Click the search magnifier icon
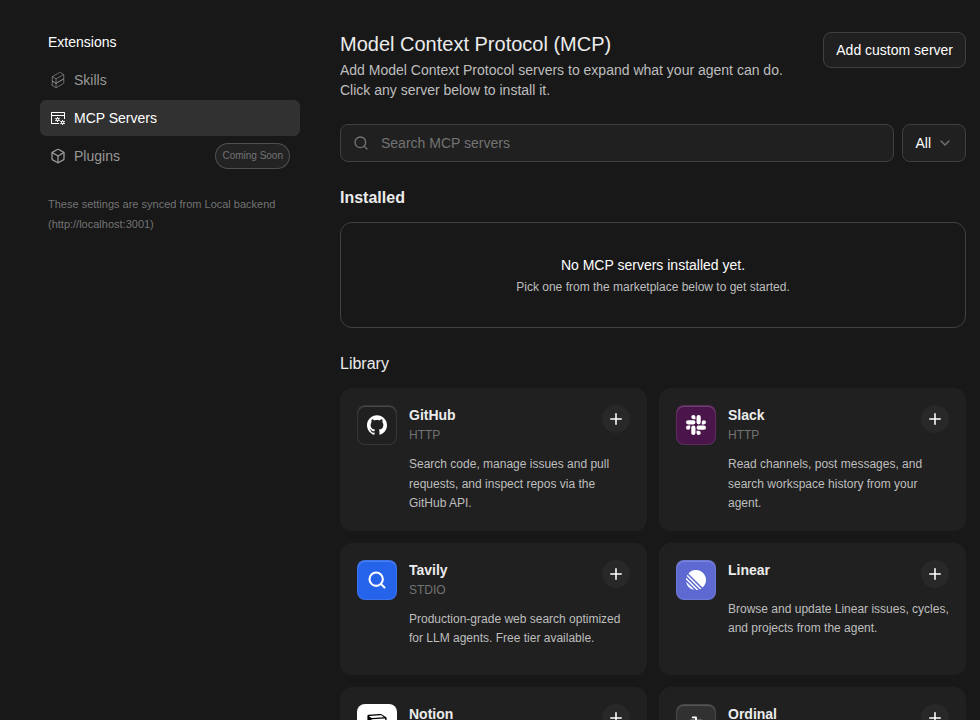The image size is (980, 720). pos(361,143)
